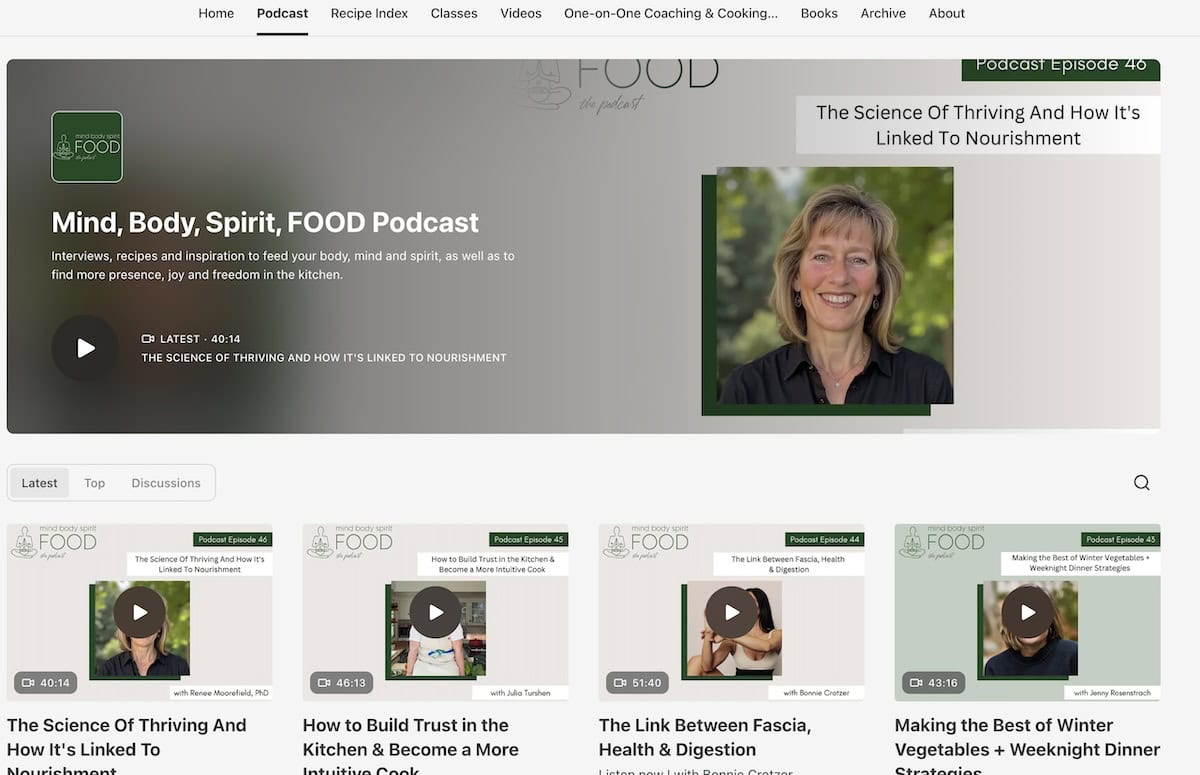Switch to the Top posts tab
1200x775 pixels.
tap(94, 483)
